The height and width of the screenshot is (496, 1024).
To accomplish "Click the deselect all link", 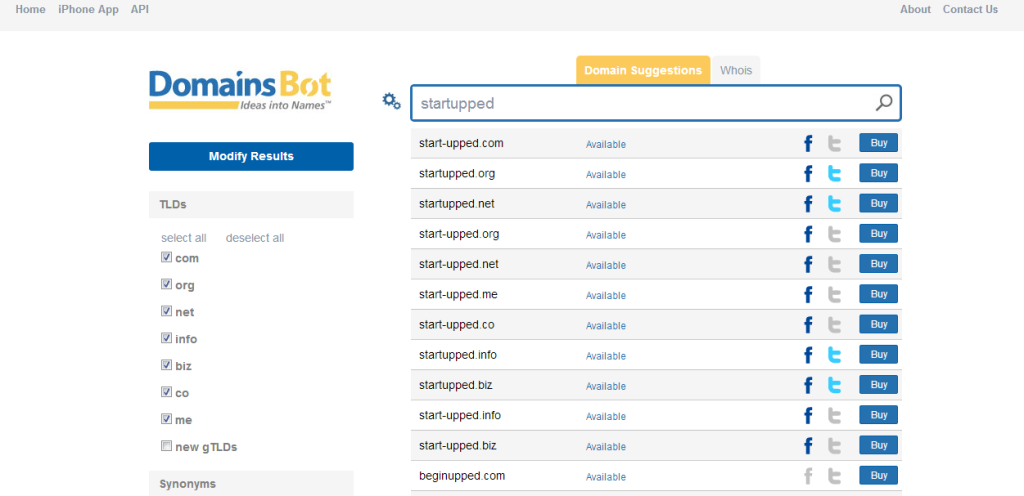I will tap(255, 238).
